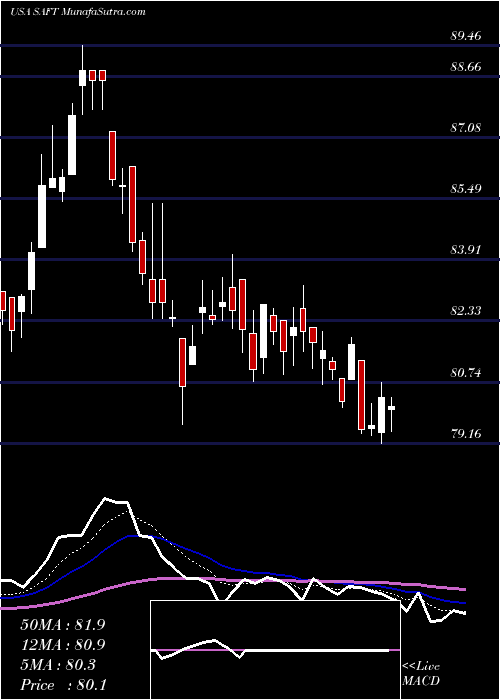
Task: Click the 83.91 price level label
Action: 466,250
